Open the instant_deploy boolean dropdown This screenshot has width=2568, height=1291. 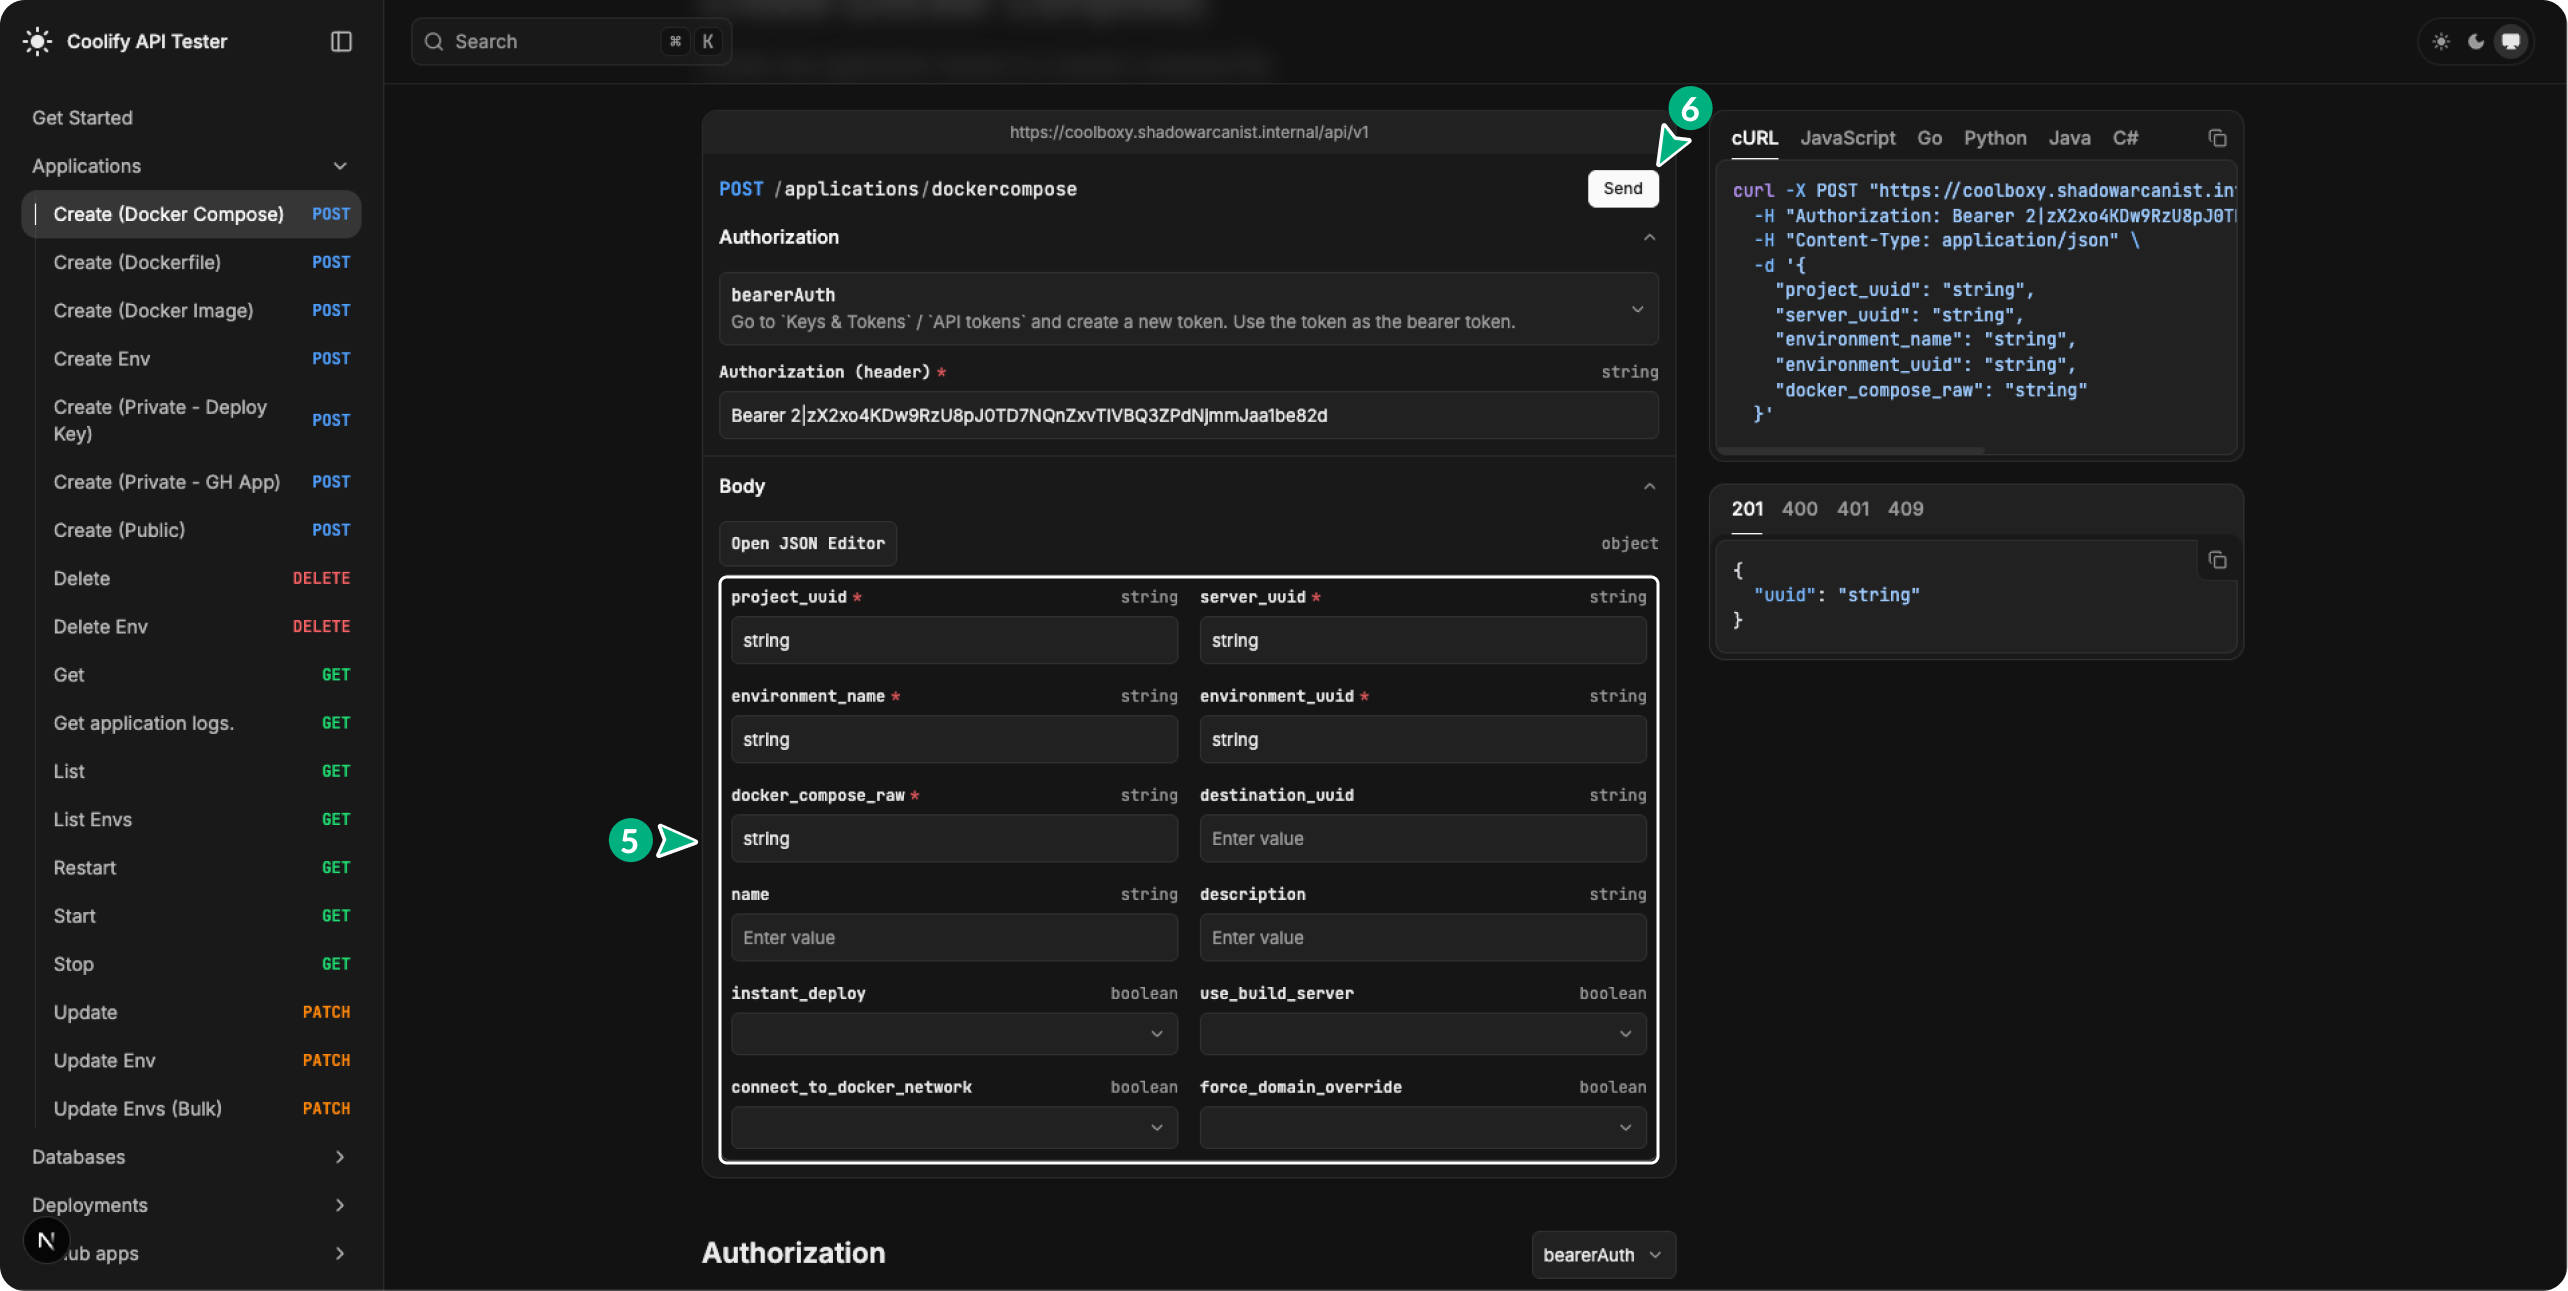[x=953, y=1034]
